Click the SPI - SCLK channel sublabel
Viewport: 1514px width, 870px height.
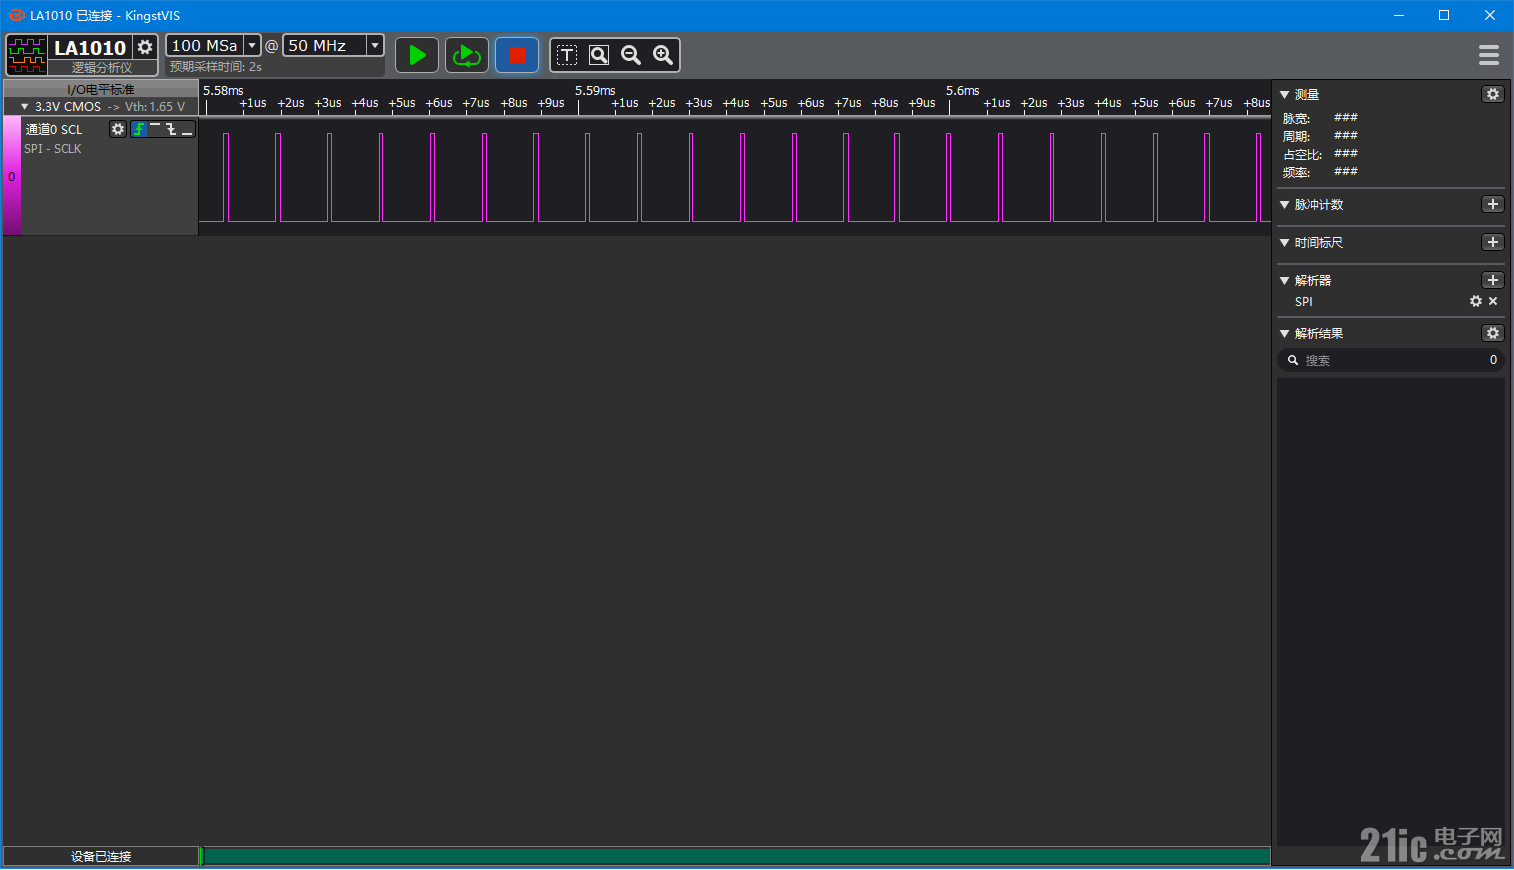[x=53, y=148]
